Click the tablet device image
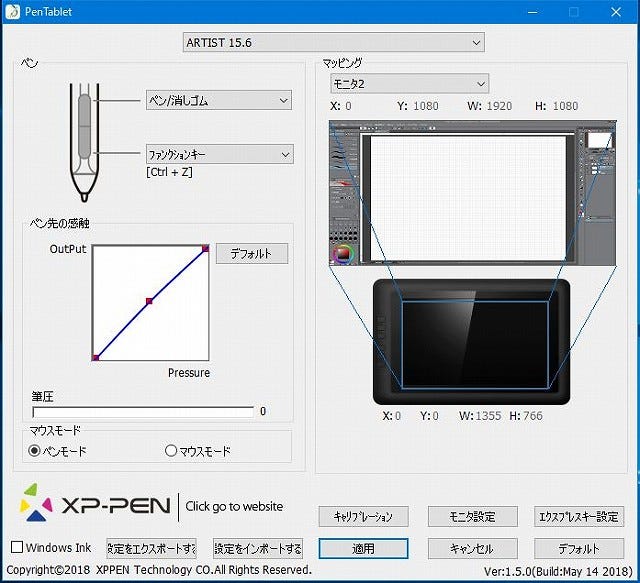This screenshot has height=583, width=640. [x=471, y=342]
